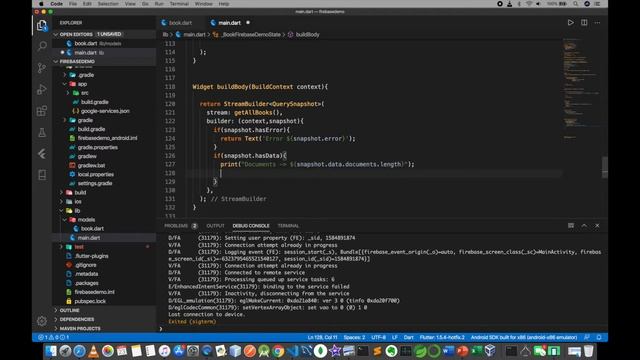Show errors and warnings from status bar
The image size is (640, 360).
coord(53,338)
